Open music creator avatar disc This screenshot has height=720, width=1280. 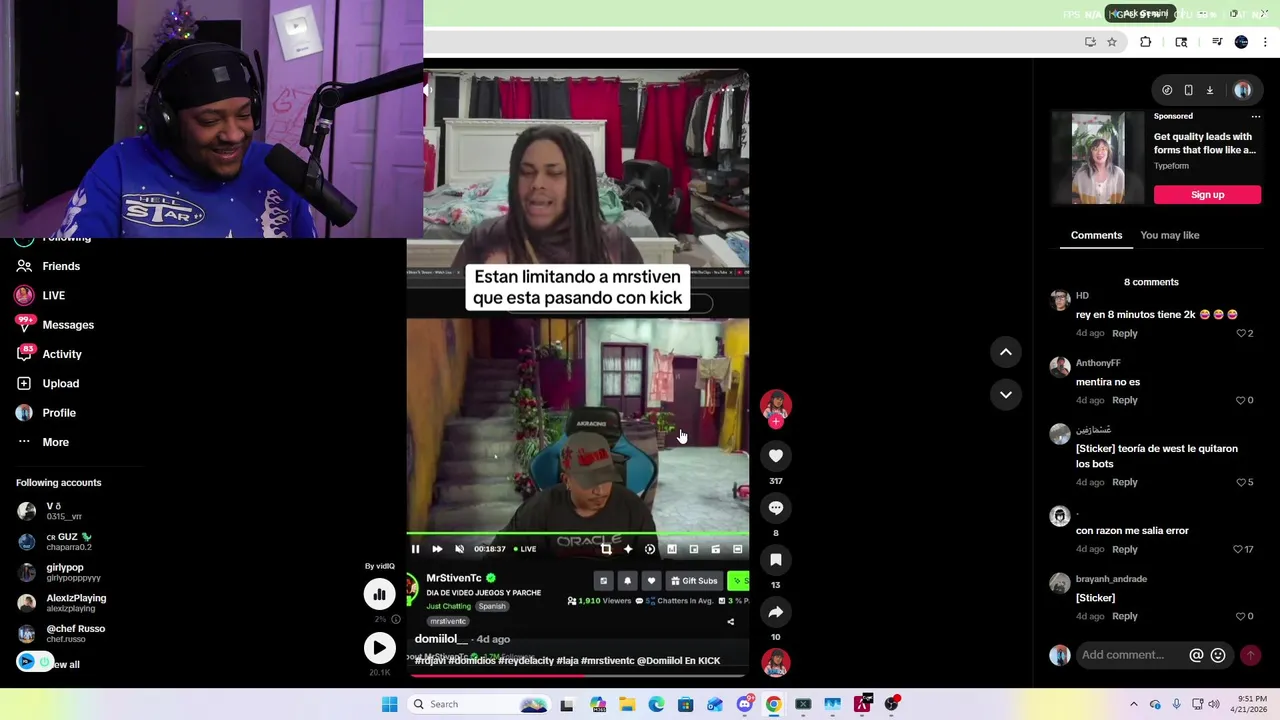click(x=775, y=662)
